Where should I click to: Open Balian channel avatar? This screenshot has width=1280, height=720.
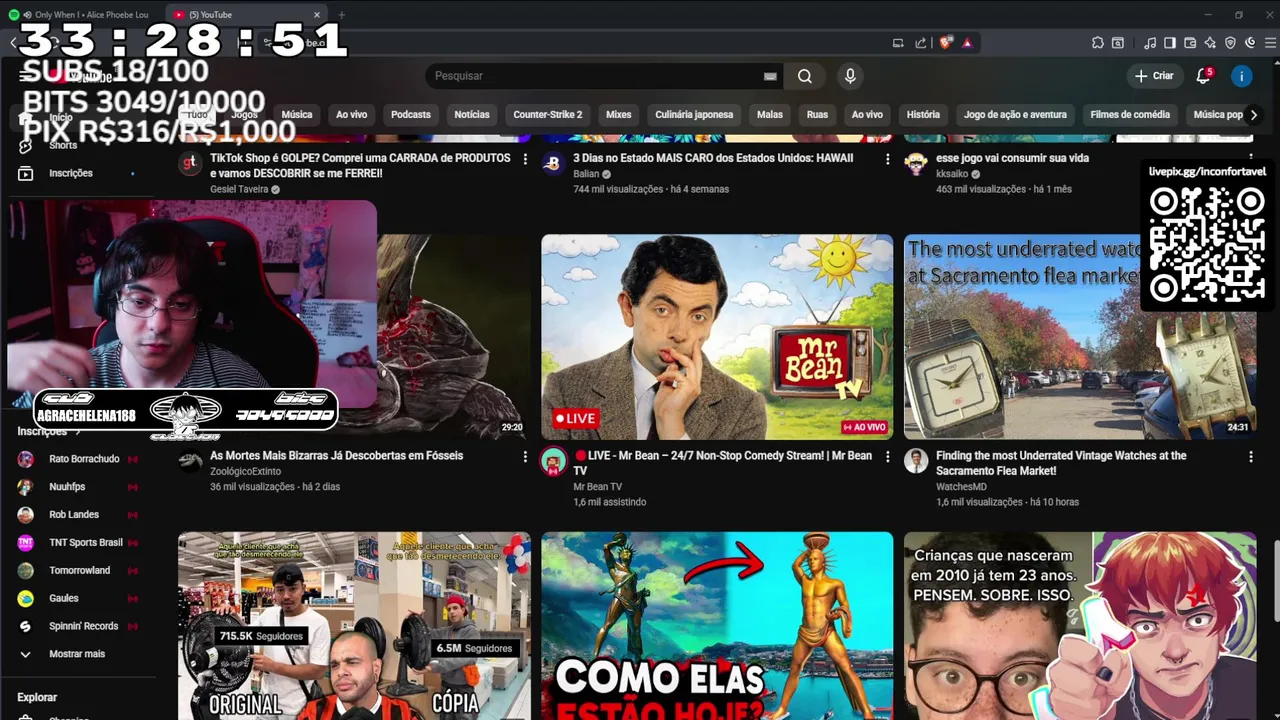[x=552, y=165]
